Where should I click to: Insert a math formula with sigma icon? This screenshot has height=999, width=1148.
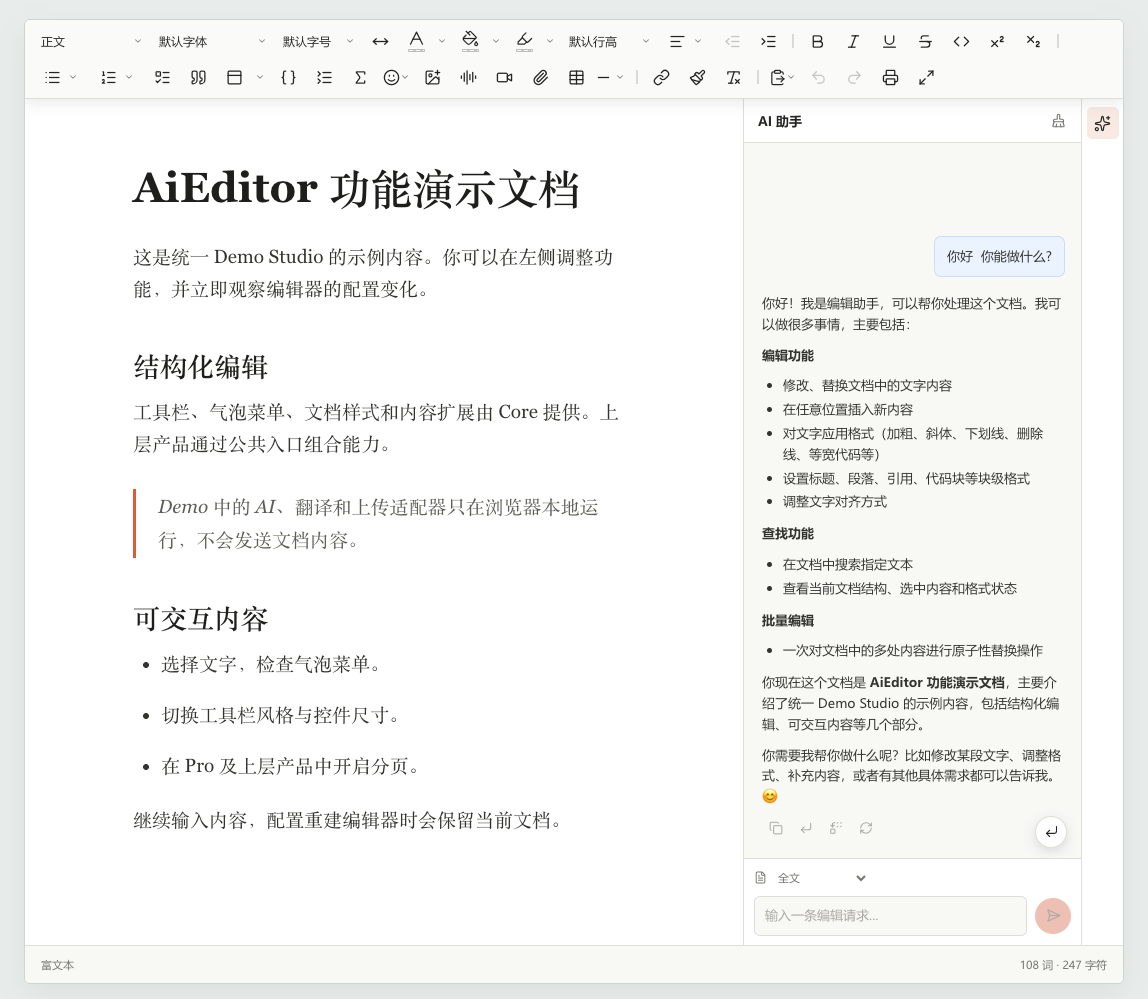(360, 78)
